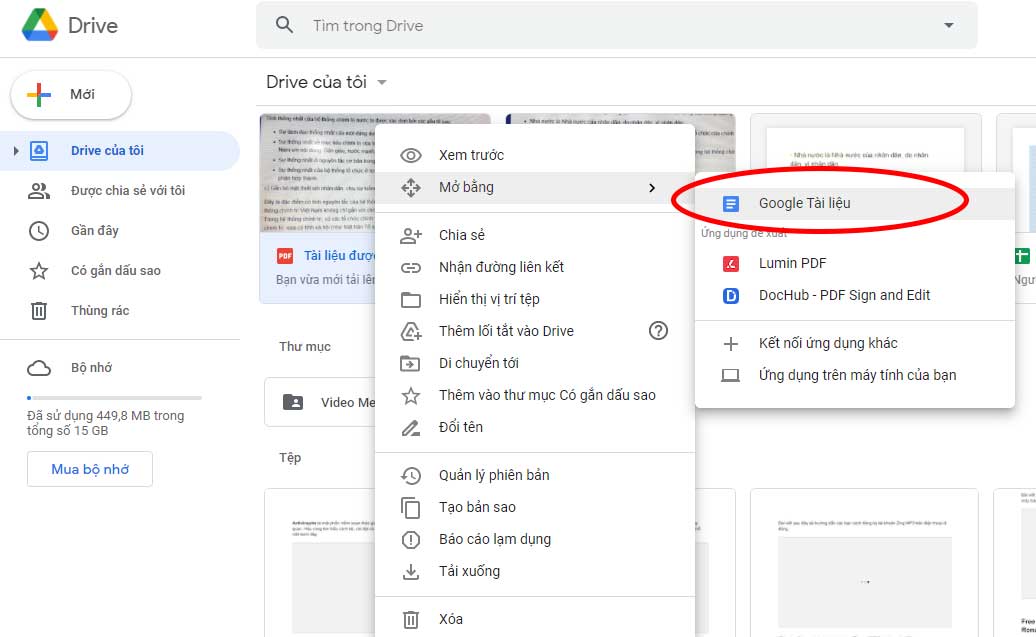Click Kết nối ứng dụng khác option
1036x637 pixels.
coord(828,343)
